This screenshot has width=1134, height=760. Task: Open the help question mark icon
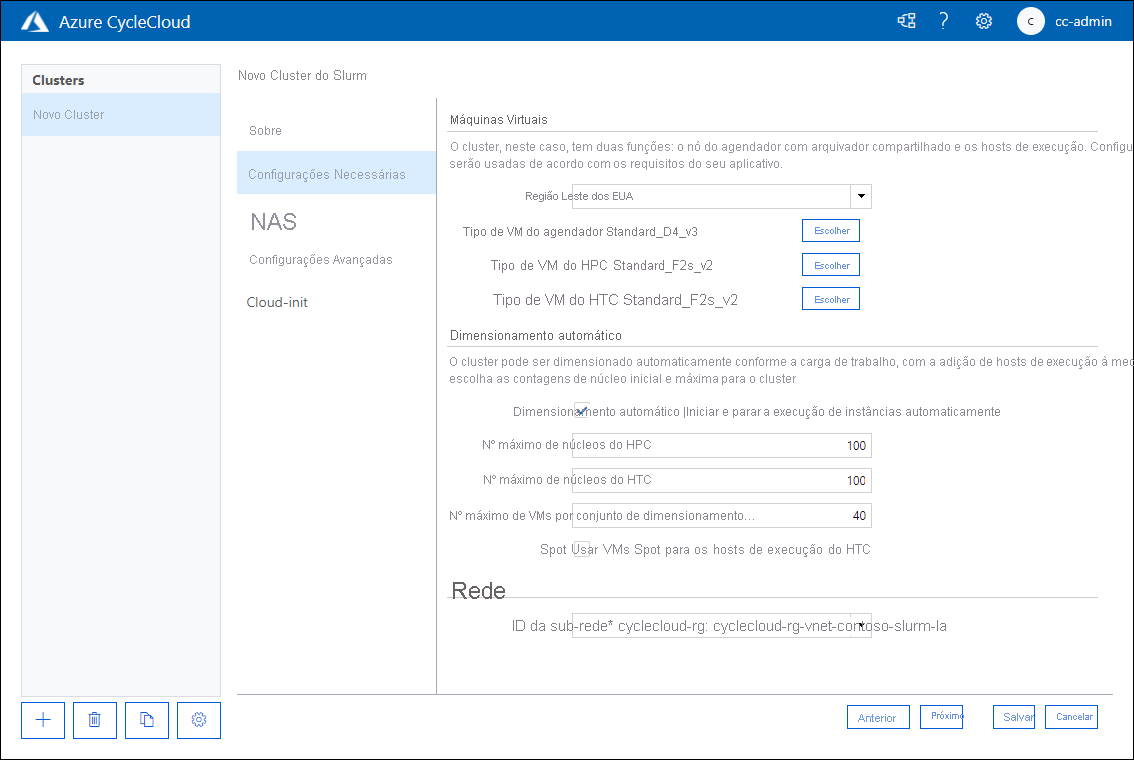943,20
